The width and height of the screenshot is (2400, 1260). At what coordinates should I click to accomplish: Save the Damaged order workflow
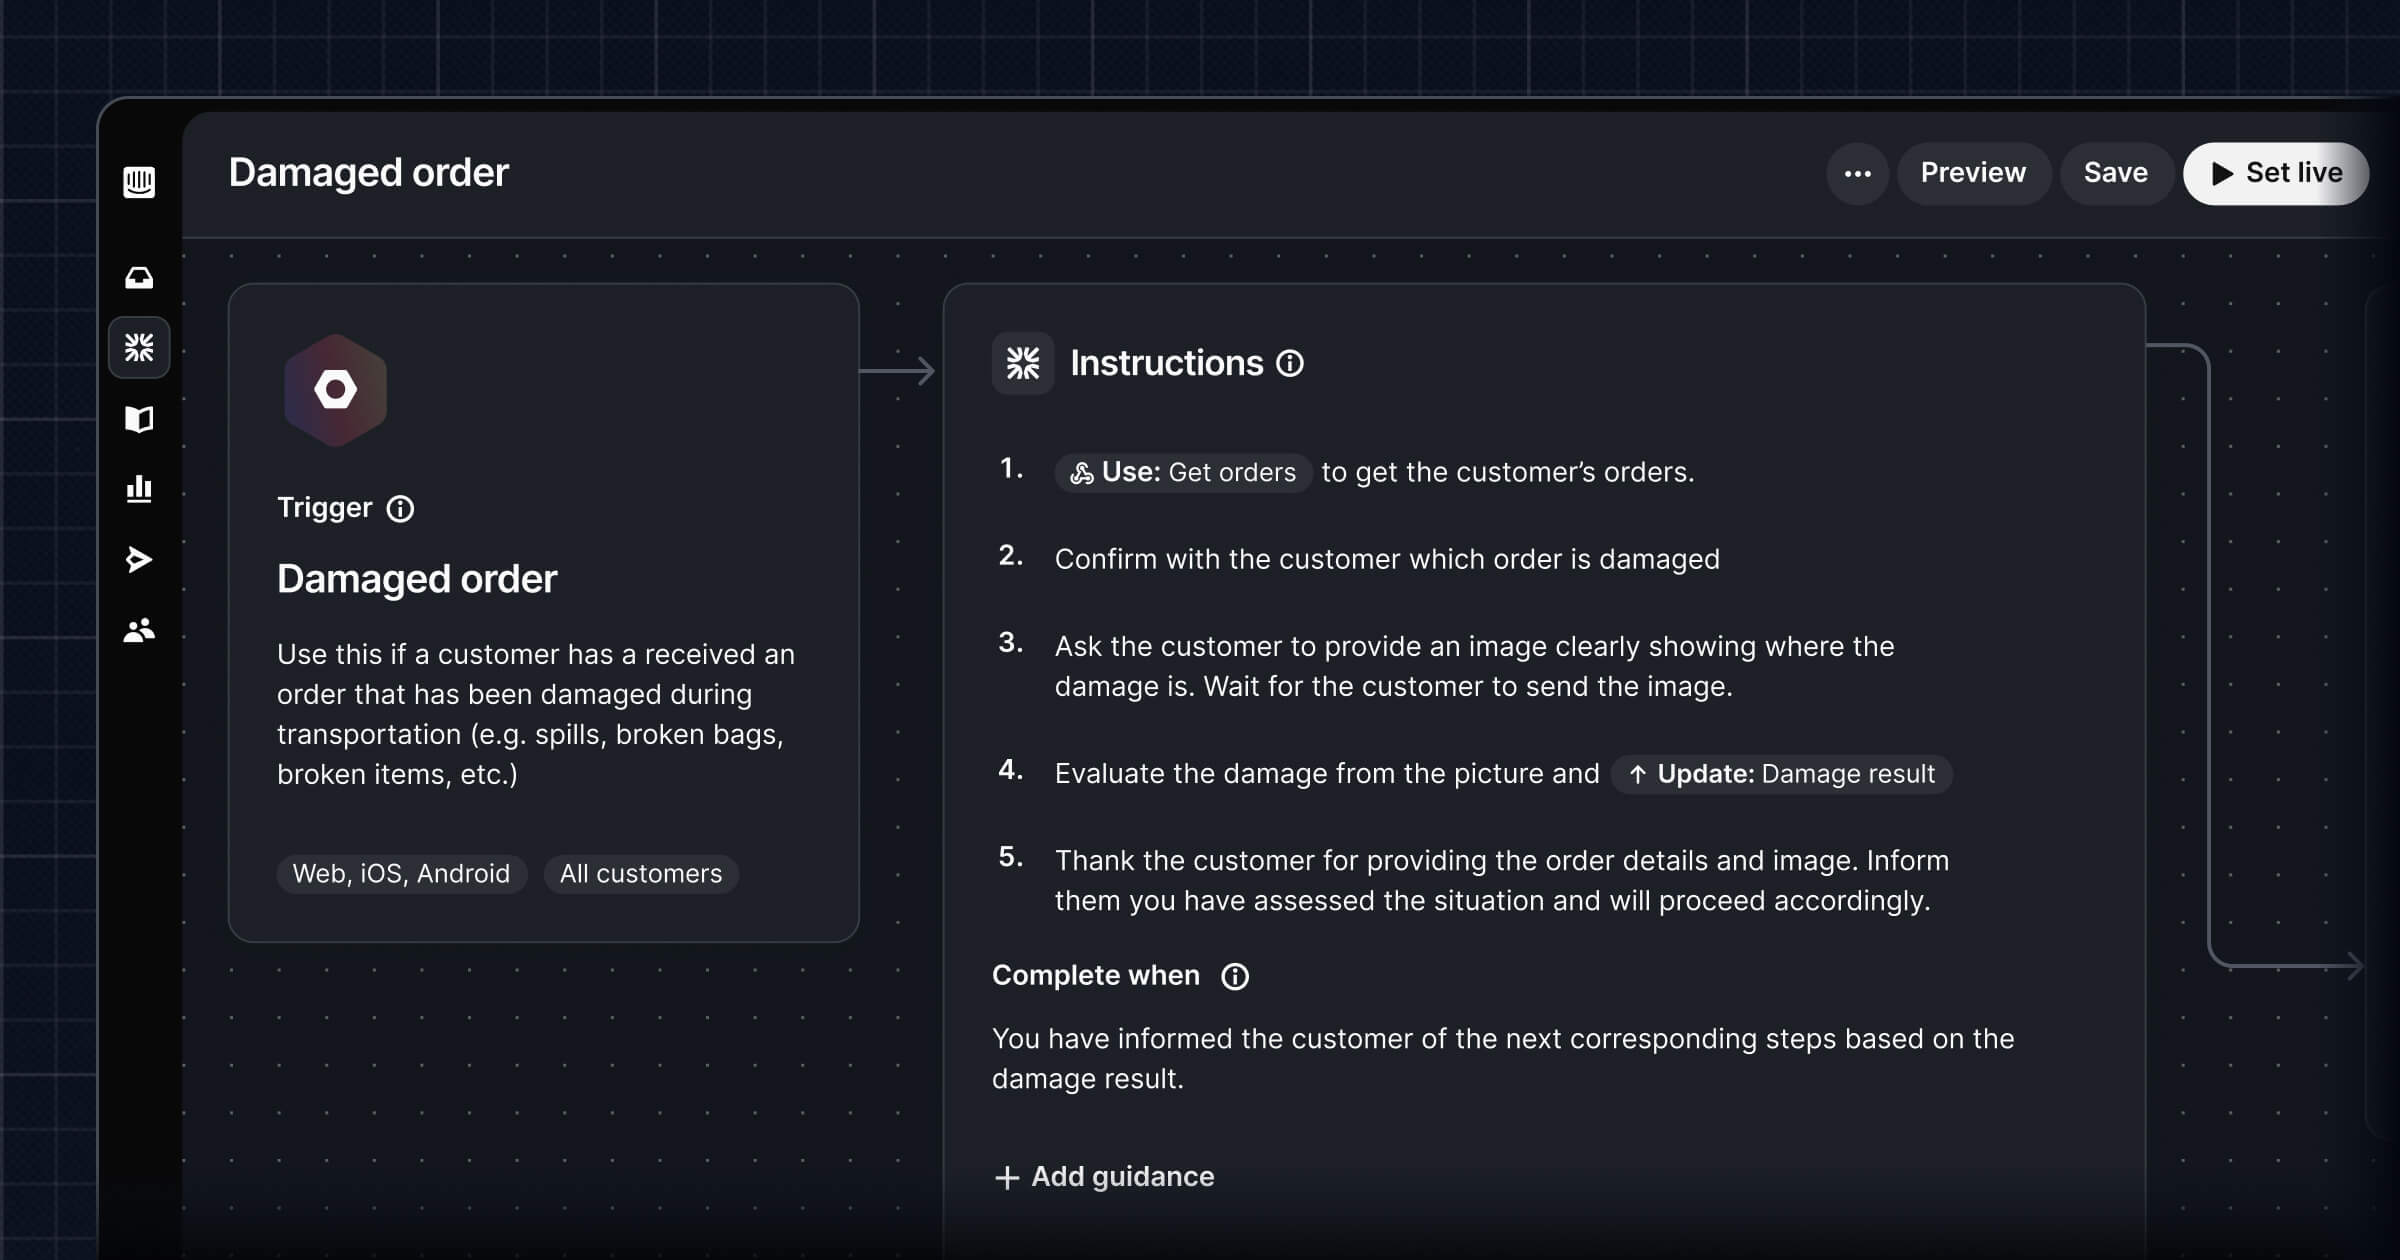click(2116, 174)
